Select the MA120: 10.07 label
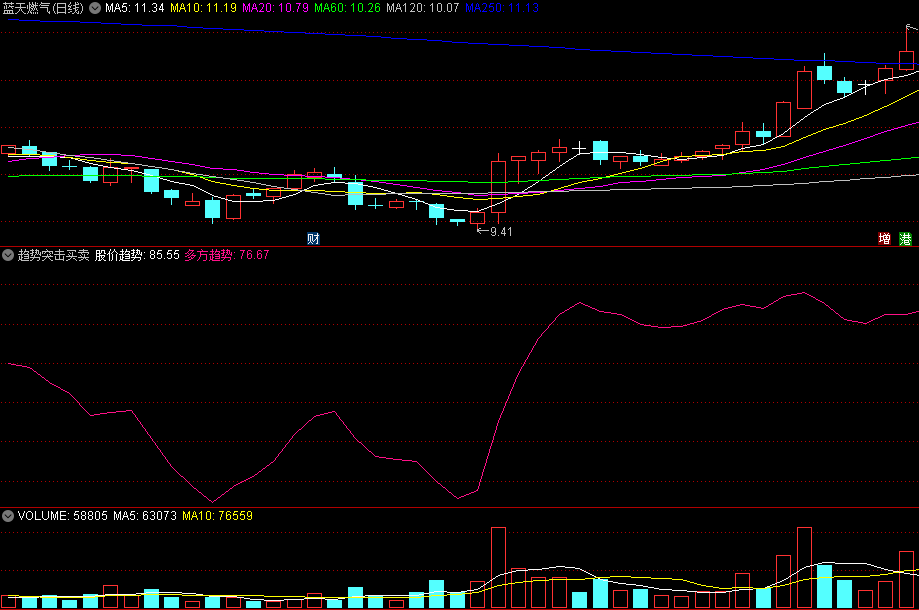919x610 pixels. 423,8
